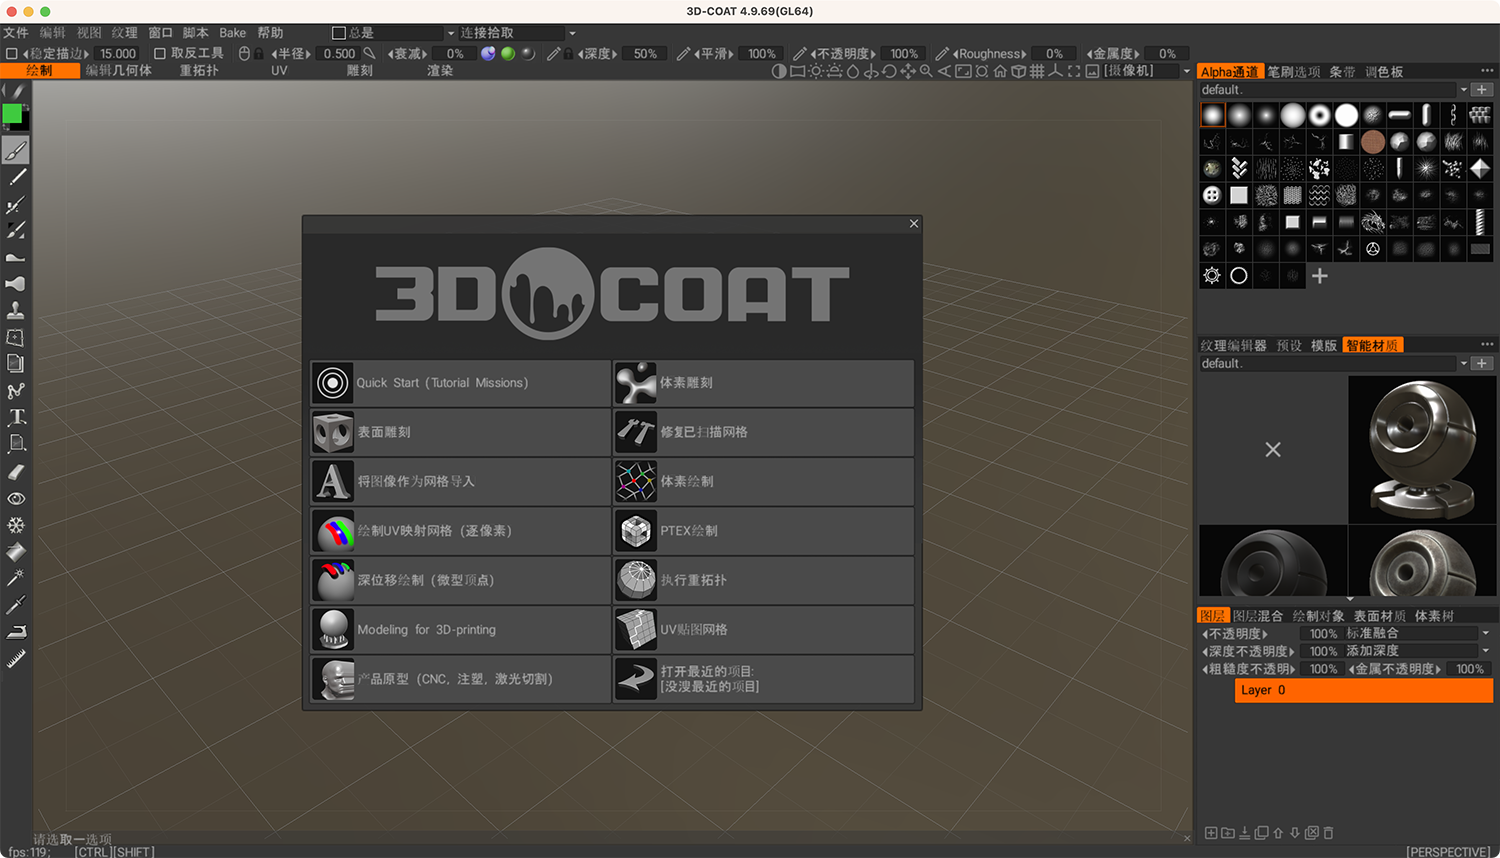
Task: Select the Freeze snowflake tool
Action: 15,524
